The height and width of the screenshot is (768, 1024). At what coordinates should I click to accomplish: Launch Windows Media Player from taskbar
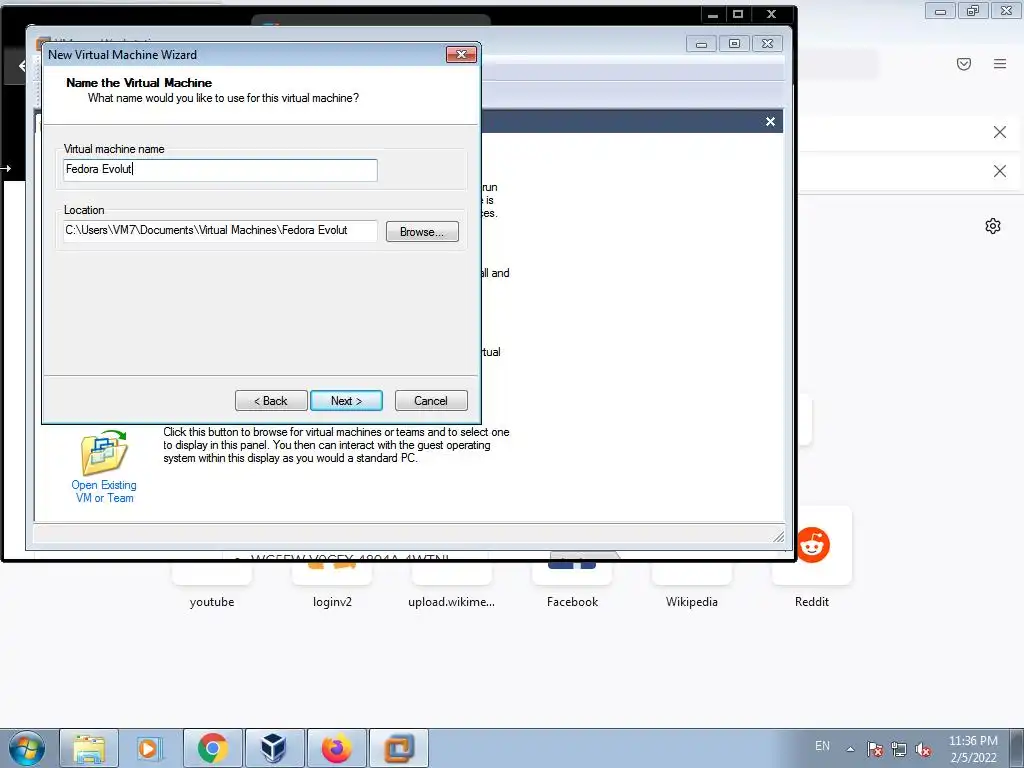coord(150,748)
